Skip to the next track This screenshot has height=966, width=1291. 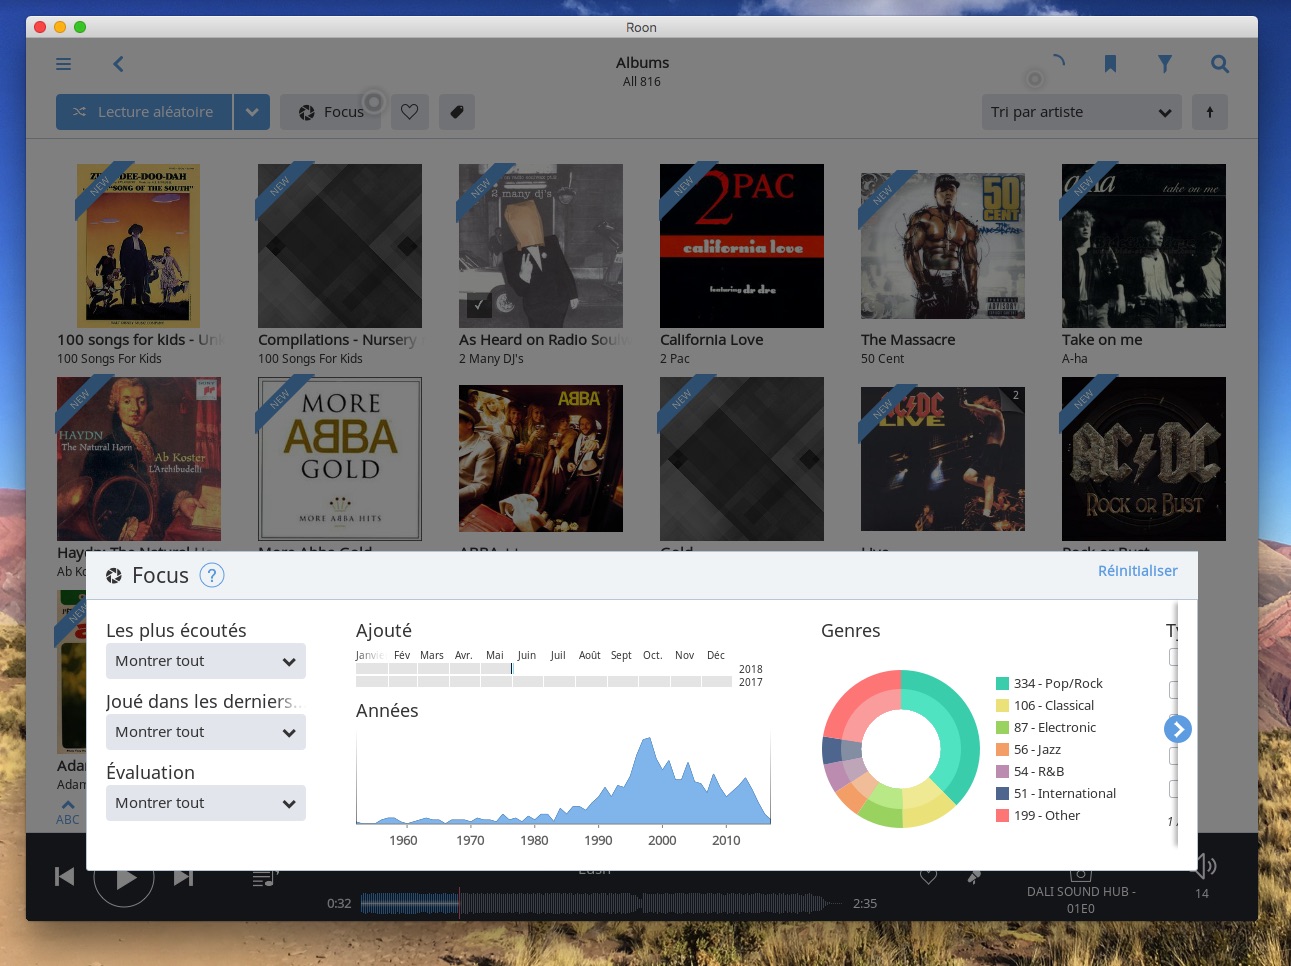point(183,877)
